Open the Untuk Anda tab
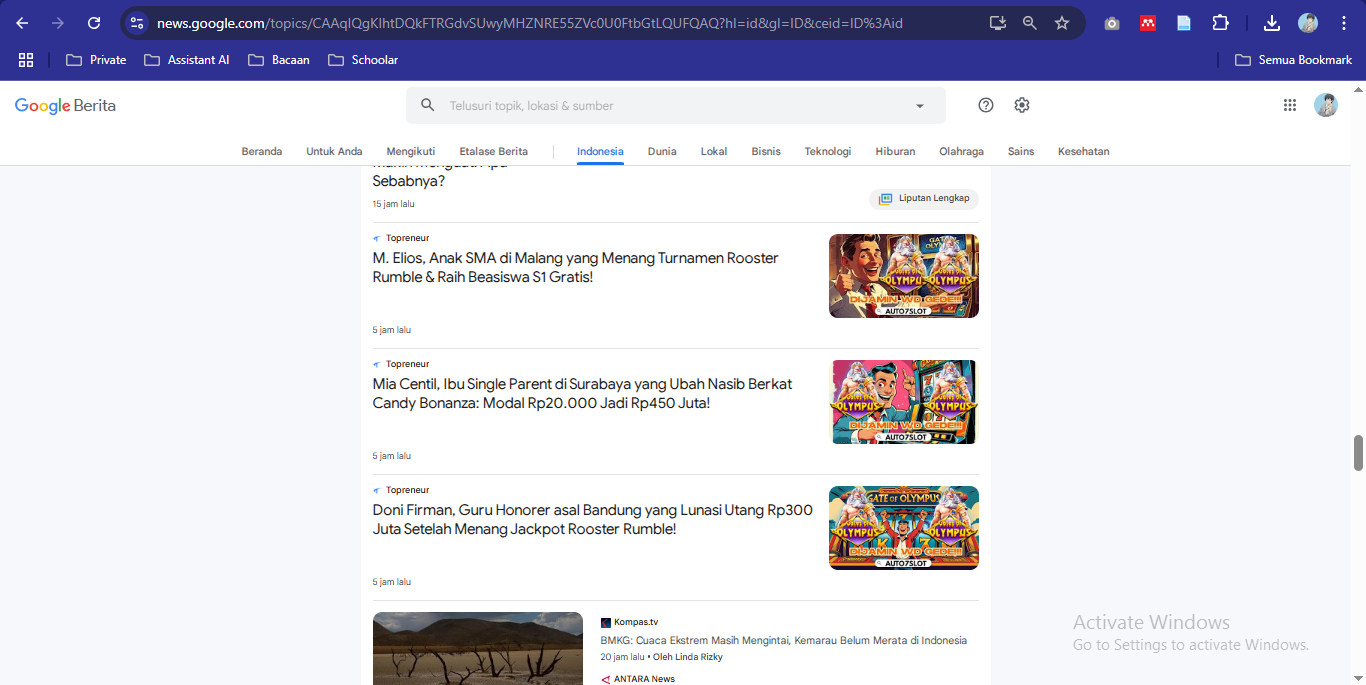The width and height of the screenshot is (1366, 685). (x=334, y=151)
